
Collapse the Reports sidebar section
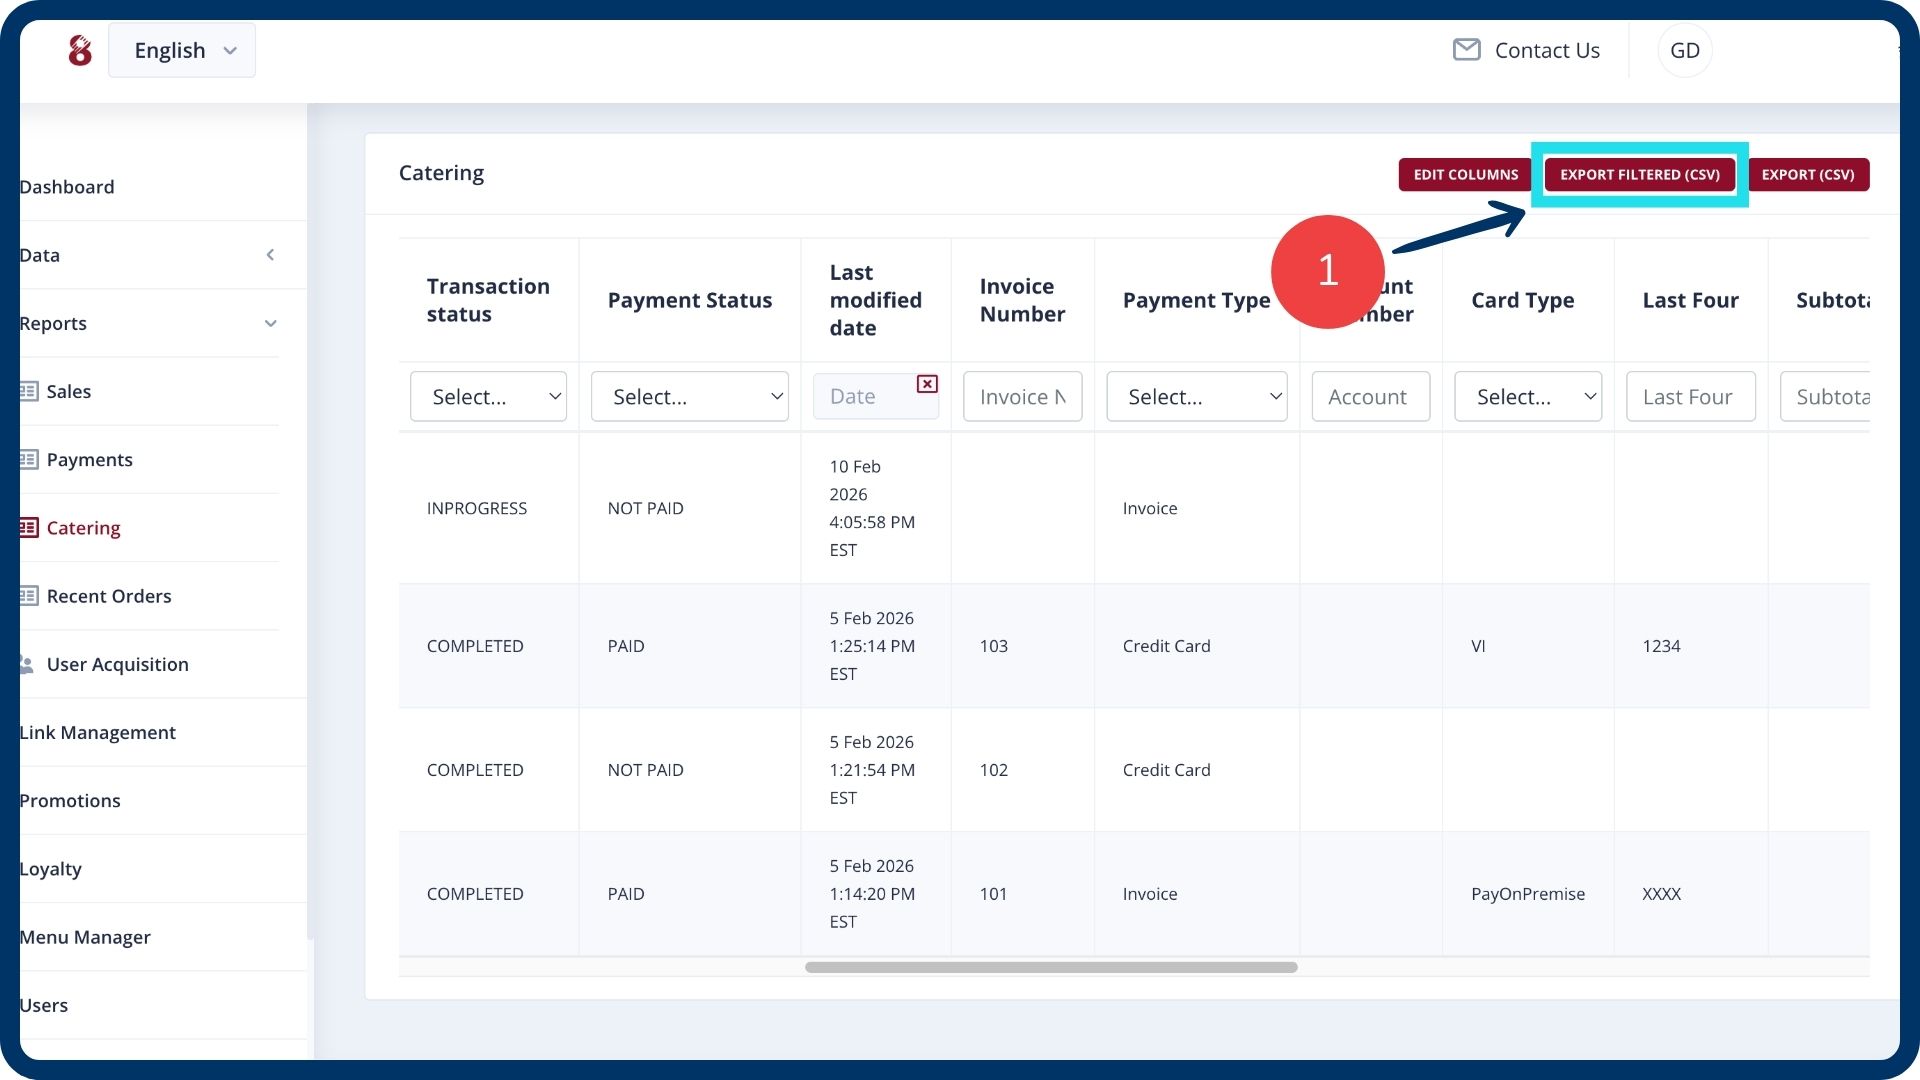(x=270, y=323)
